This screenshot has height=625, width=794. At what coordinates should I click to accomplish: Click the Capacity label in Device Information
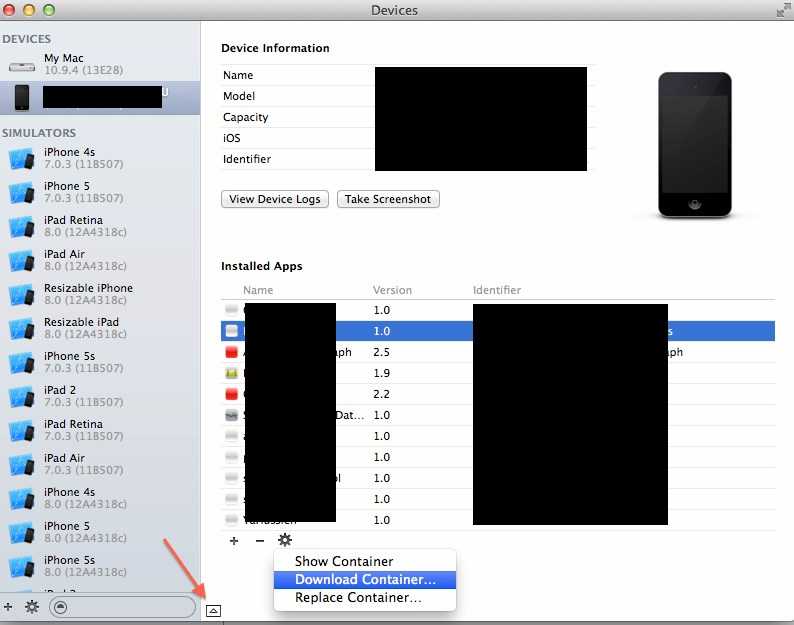coord(246,117)
